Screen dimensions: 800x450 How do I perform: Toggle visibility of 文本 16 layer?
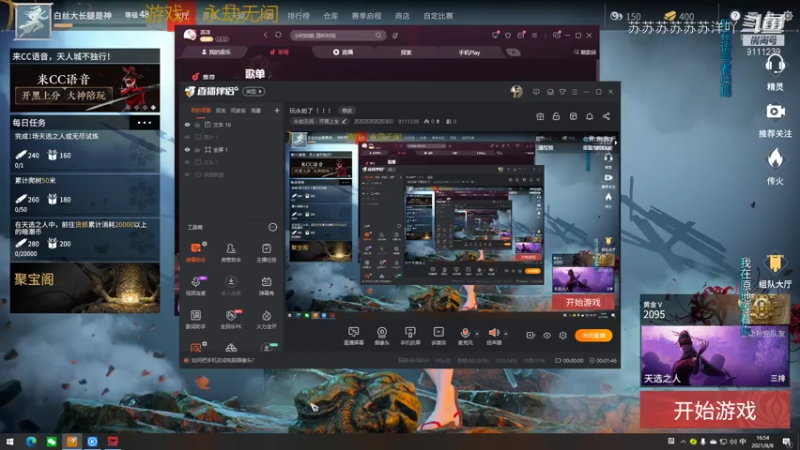pos(187,124)
